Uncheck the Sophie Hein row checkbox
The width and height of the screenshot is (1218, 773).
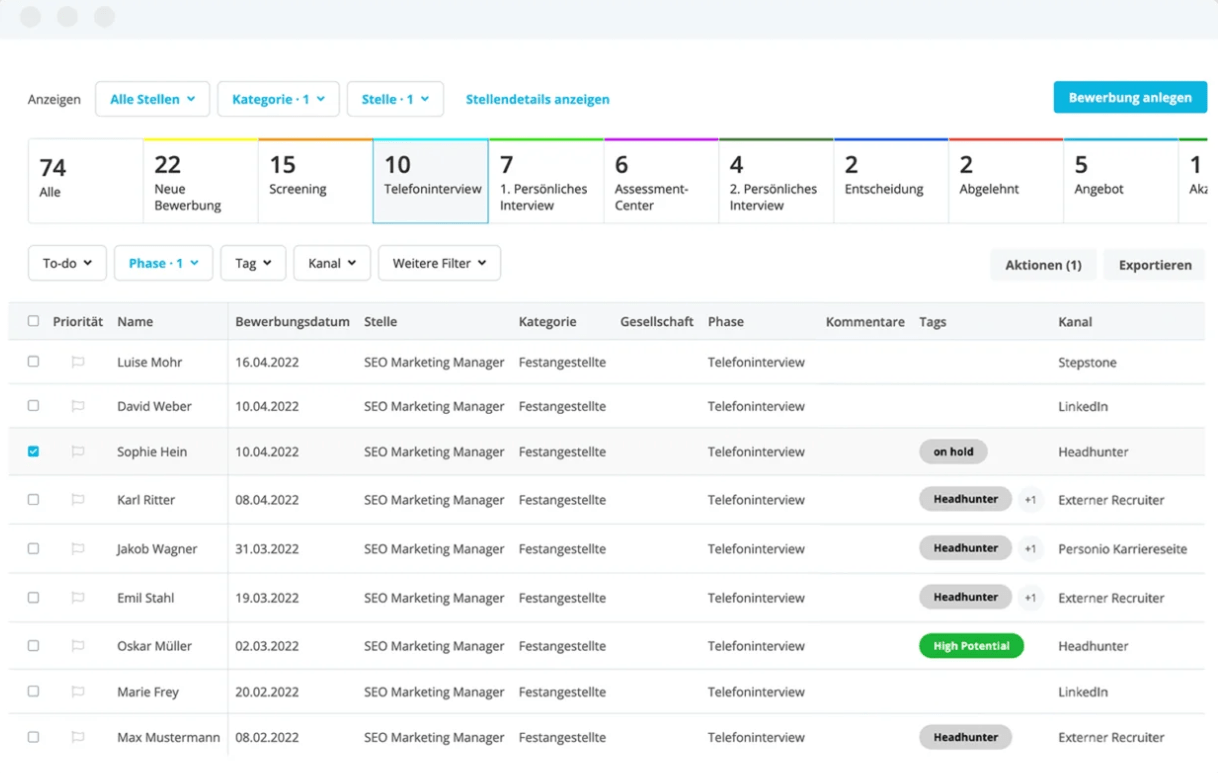(x=33, y=452)
